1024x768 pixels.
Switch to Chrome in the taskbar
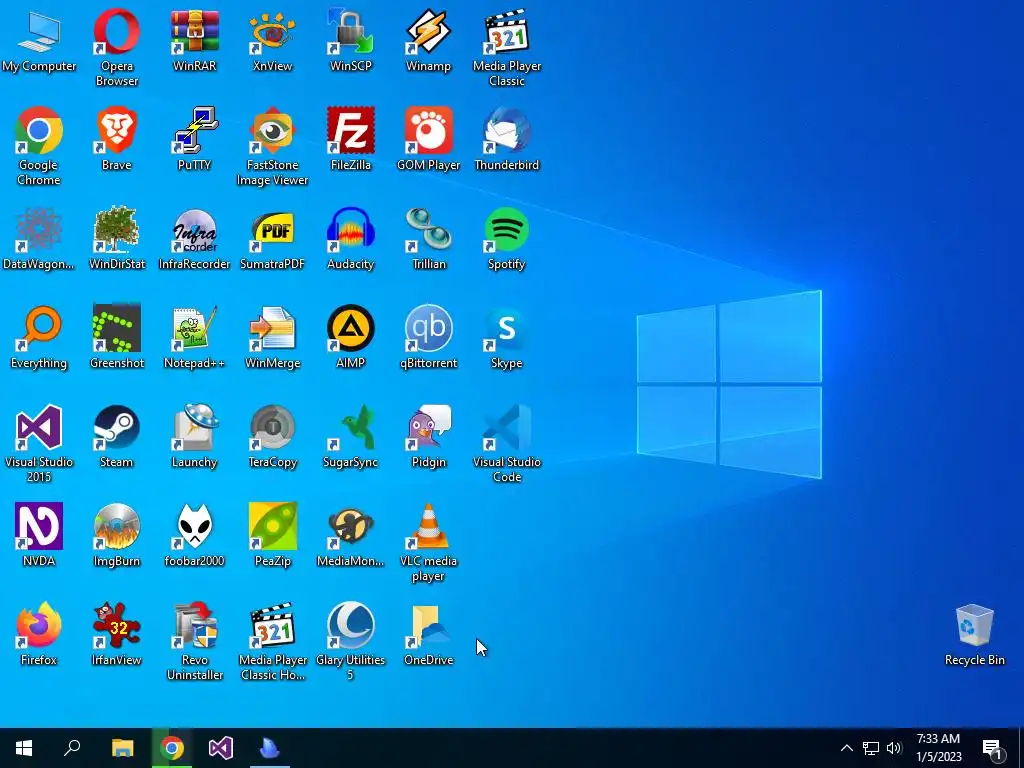click(172, 748)
